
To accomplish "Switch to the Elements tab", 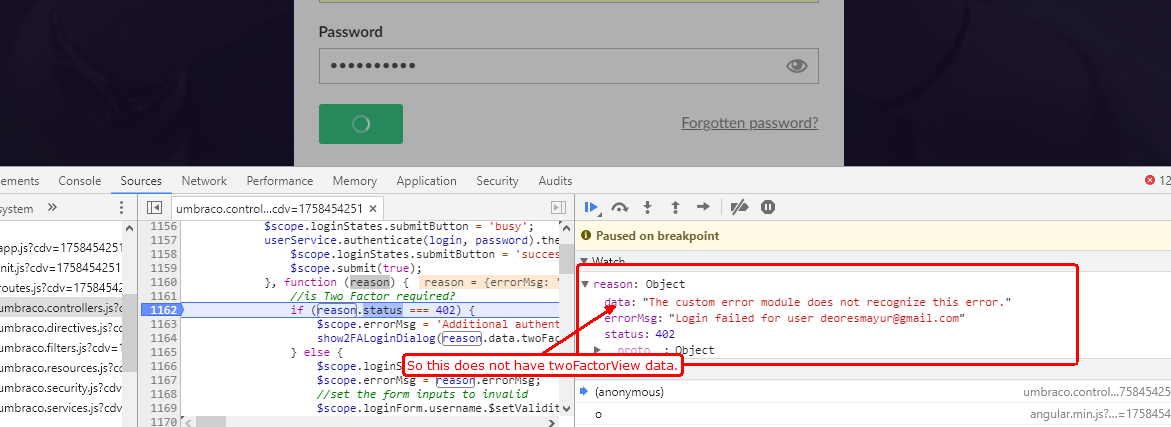I will click(x=19, y=181).
